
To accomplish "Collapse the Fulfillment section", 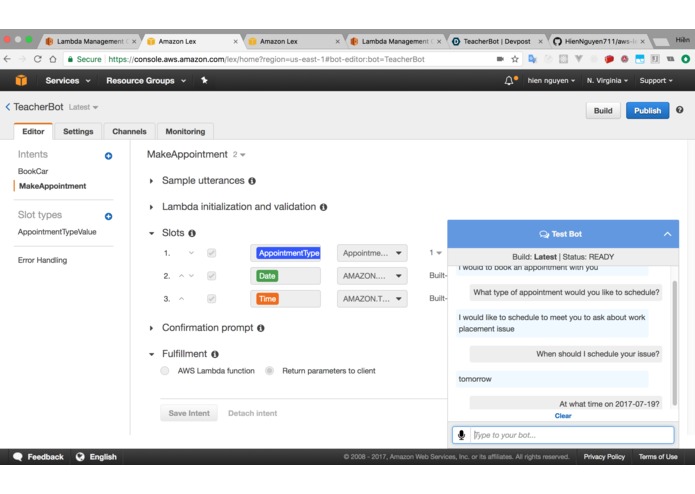I will [x=151, y=354].
